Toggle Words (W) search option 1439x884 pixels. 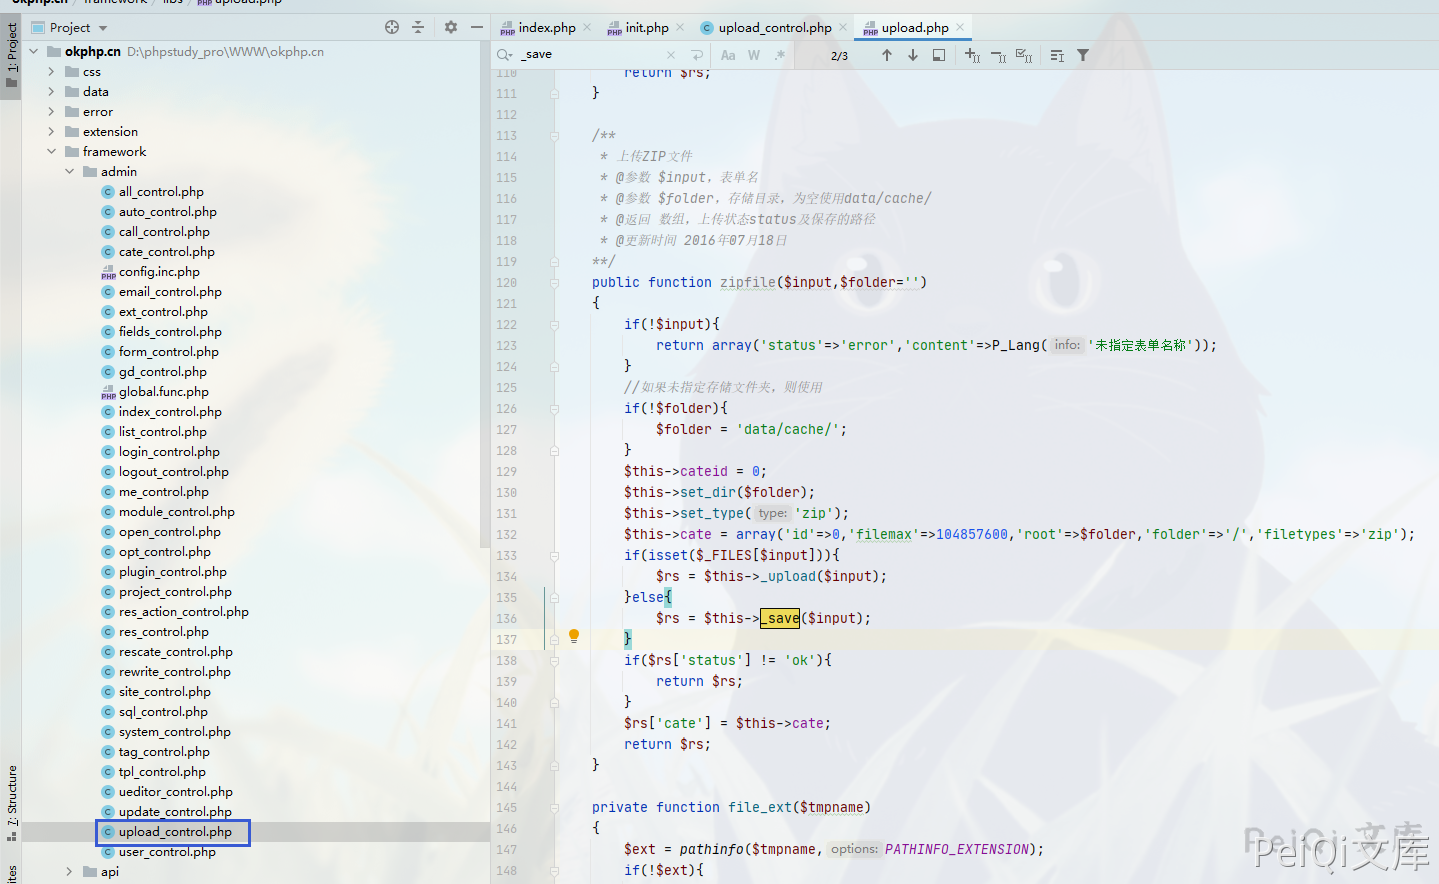[x=754, y=55]
